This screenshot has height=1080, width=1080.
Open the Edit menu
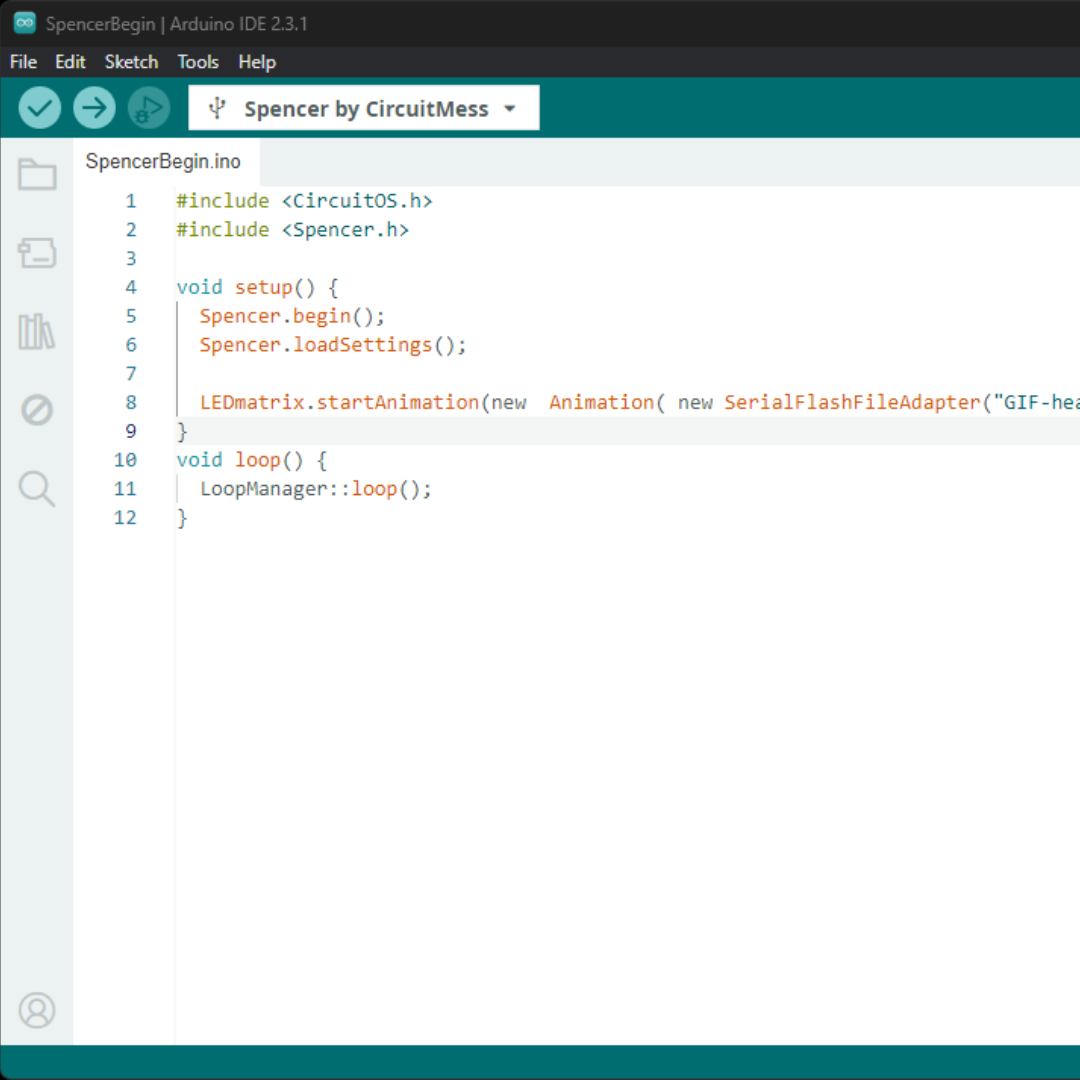[70, 62]
